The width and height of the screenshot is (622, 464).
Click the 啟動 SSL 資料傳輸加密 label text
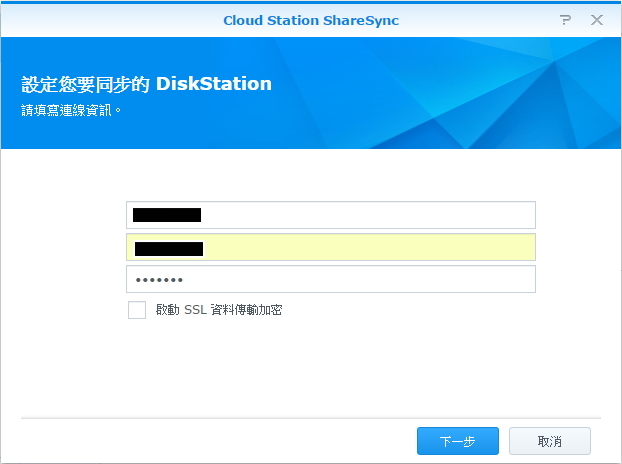[x=218, y=310]
